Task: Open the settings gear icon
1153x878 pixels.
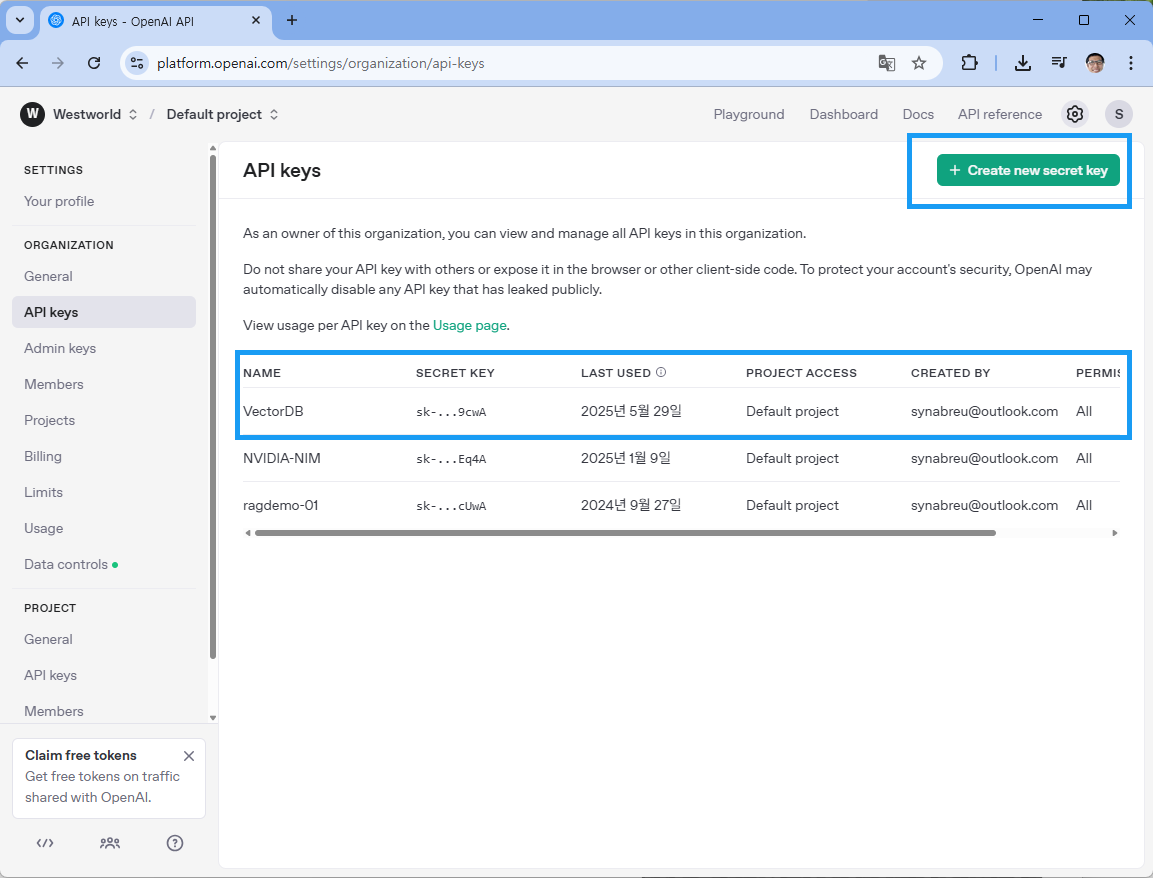Action: tap(1074, 114)
